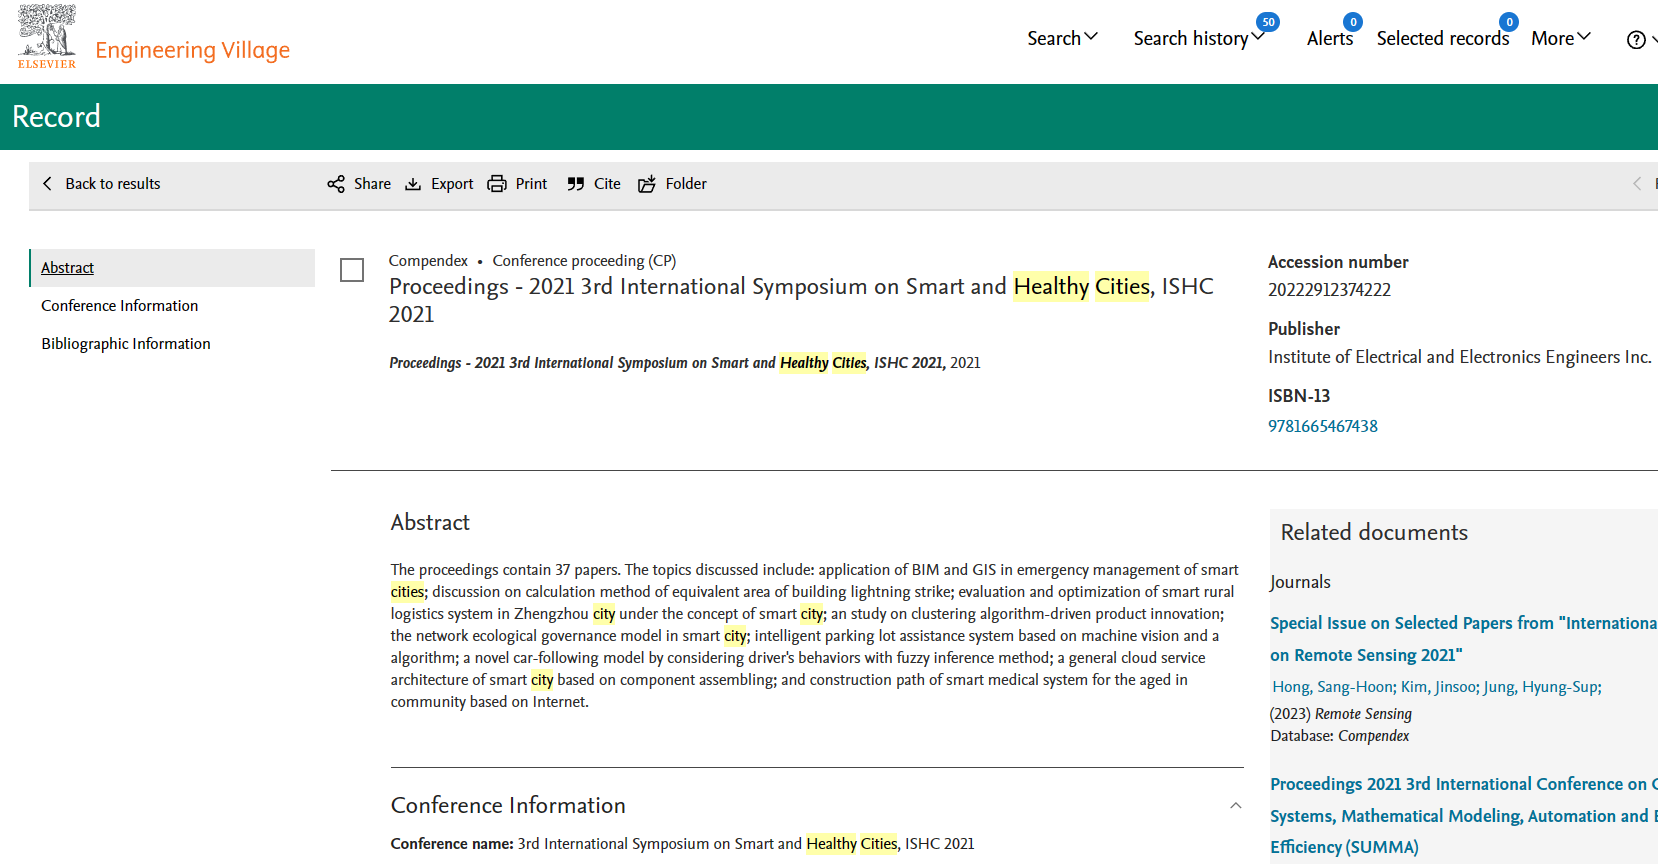
Task: Open author link Hong, Sang-Hoon
Action: (1333, 687)
